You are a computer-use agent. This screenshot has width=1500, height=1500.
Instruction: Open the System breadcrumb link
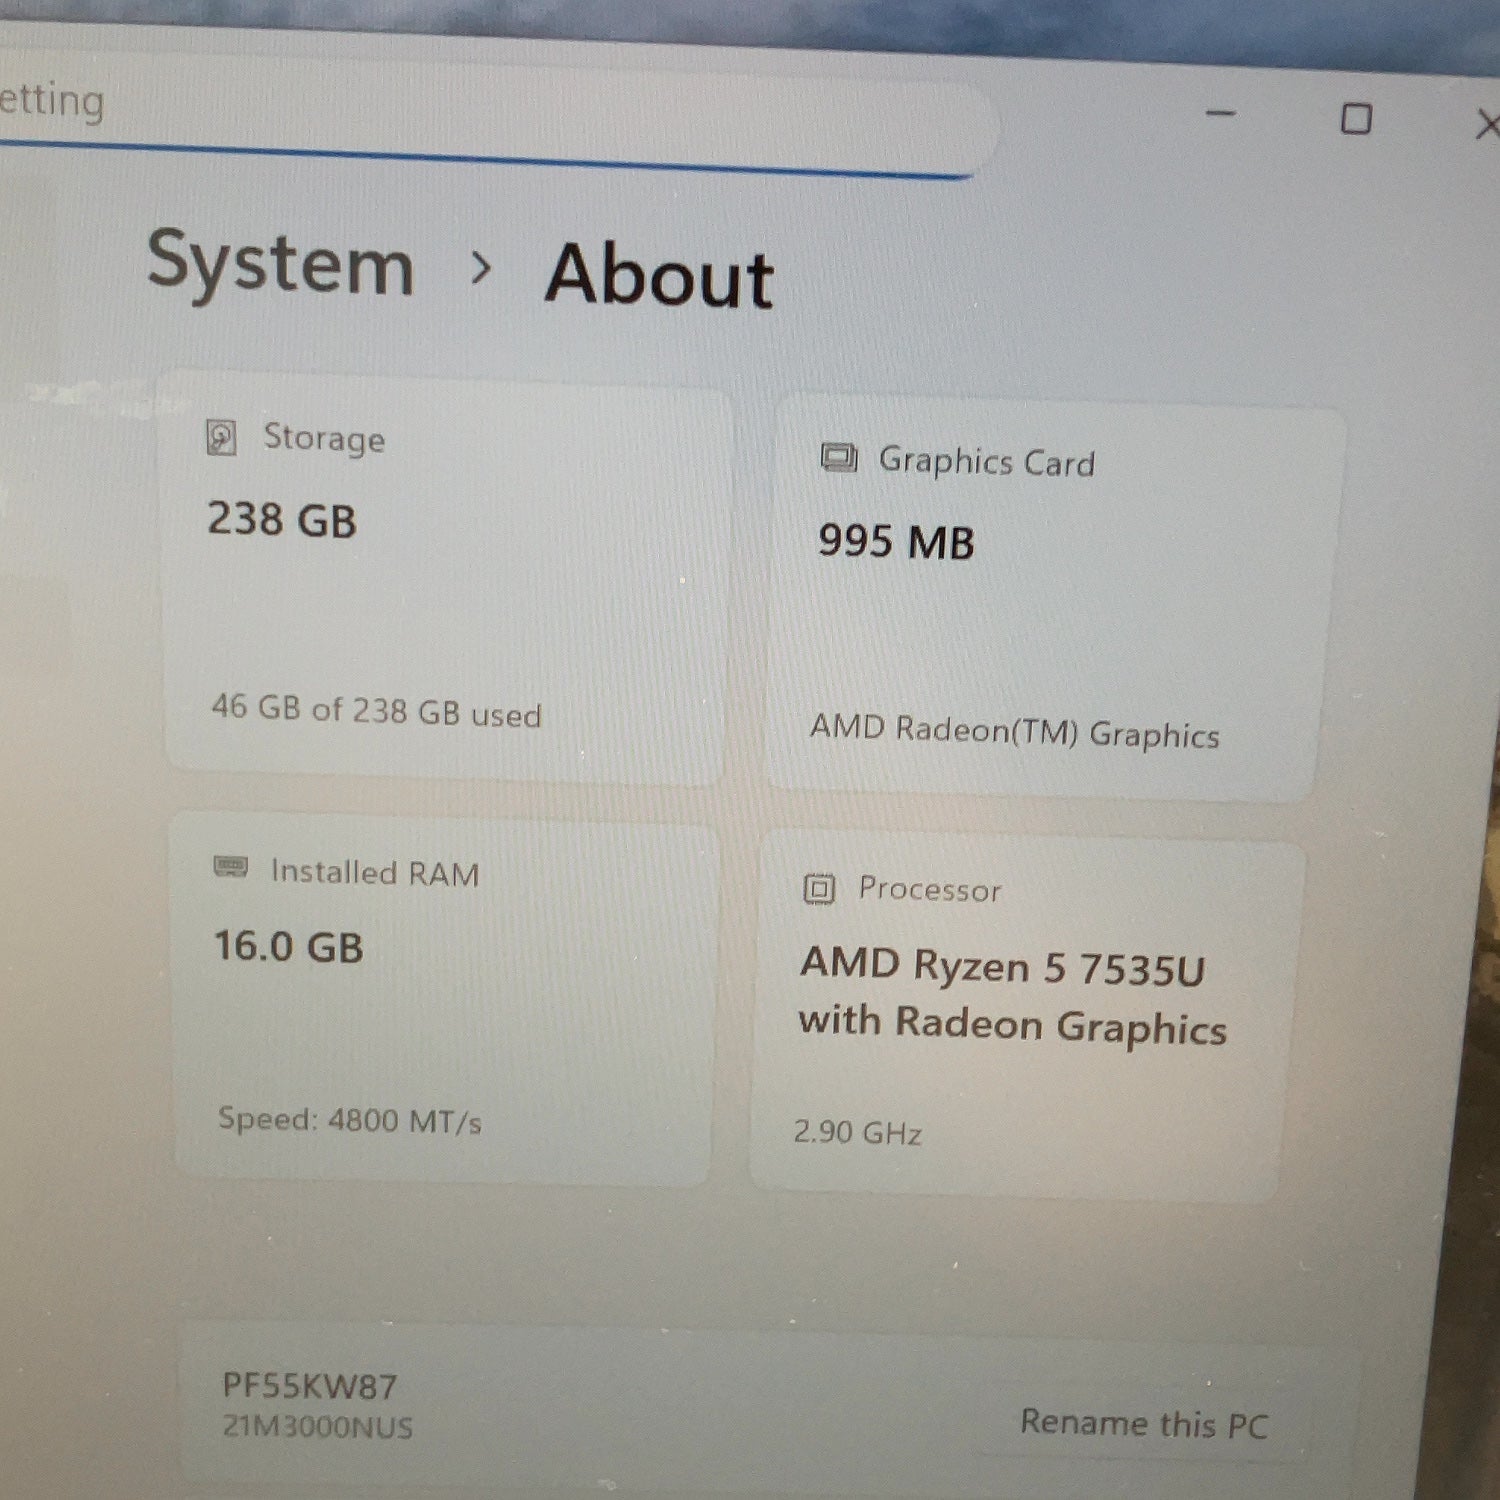coord(281,263)
